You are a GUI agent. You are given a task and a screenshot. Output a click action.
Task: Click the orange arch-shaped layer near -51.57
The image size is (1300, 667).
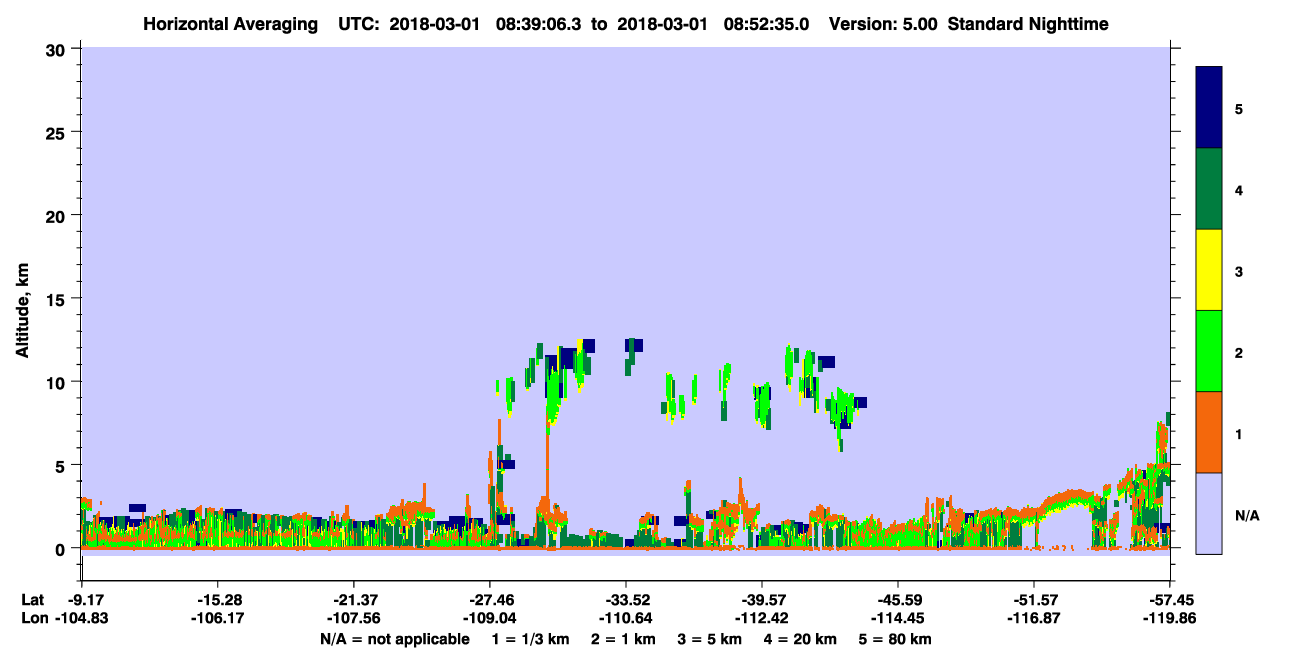[x=1072, y=498]
